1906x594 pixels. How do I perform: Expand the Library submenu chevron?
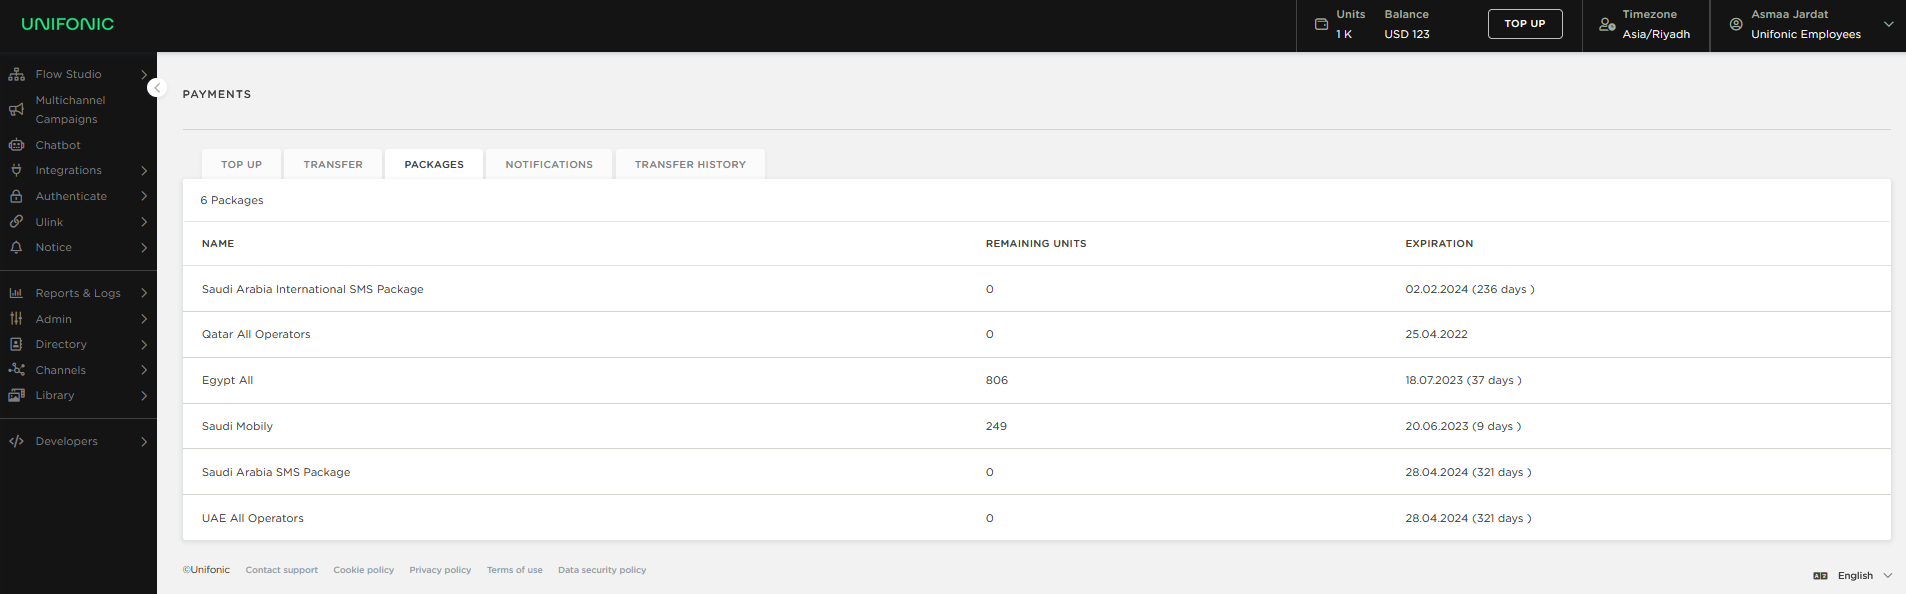[x=144, y=396]
